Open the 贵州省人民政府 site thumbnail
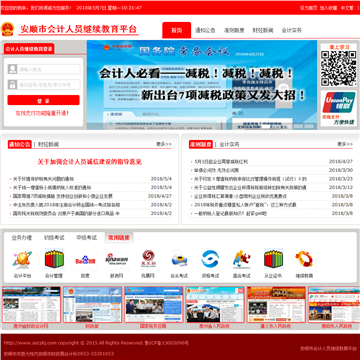The height and width of the screenshot is (360, 360). click(x=215, y=304)
